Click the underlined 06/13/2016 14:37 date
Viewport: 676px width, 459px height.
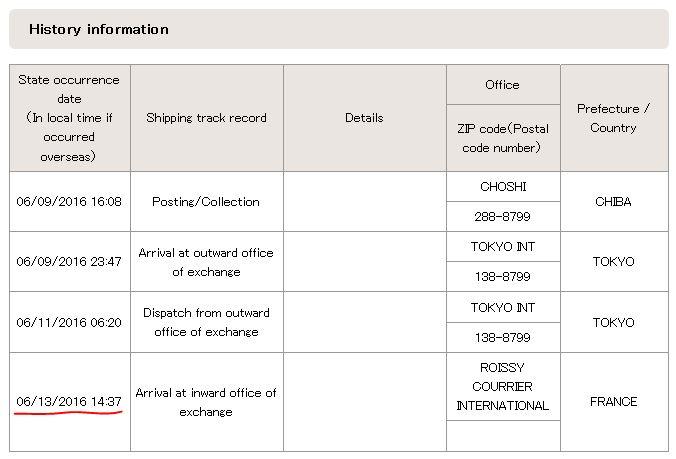point(69,402)
